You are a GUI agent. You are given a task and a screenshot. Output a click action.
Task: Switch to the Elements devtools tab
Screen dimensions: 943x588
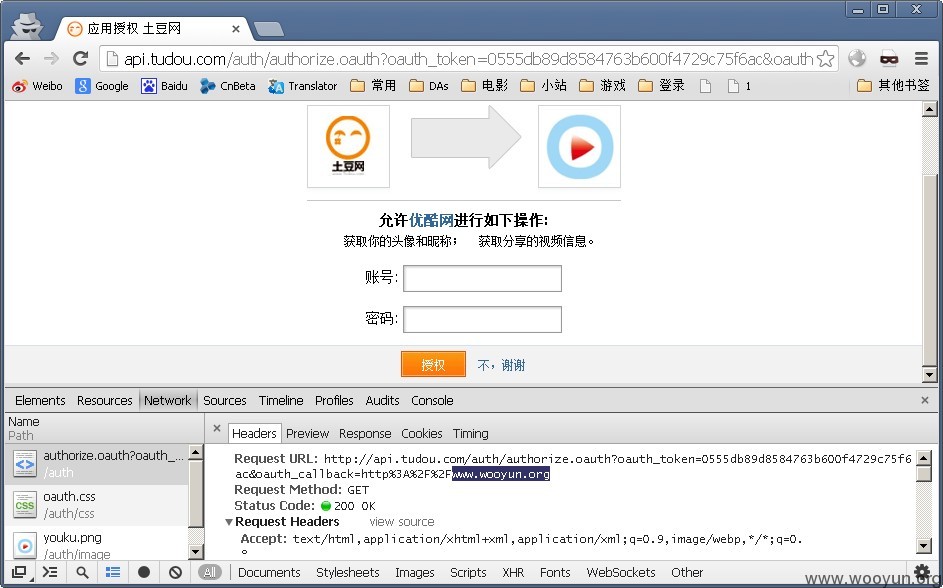[x=40, y=400]
